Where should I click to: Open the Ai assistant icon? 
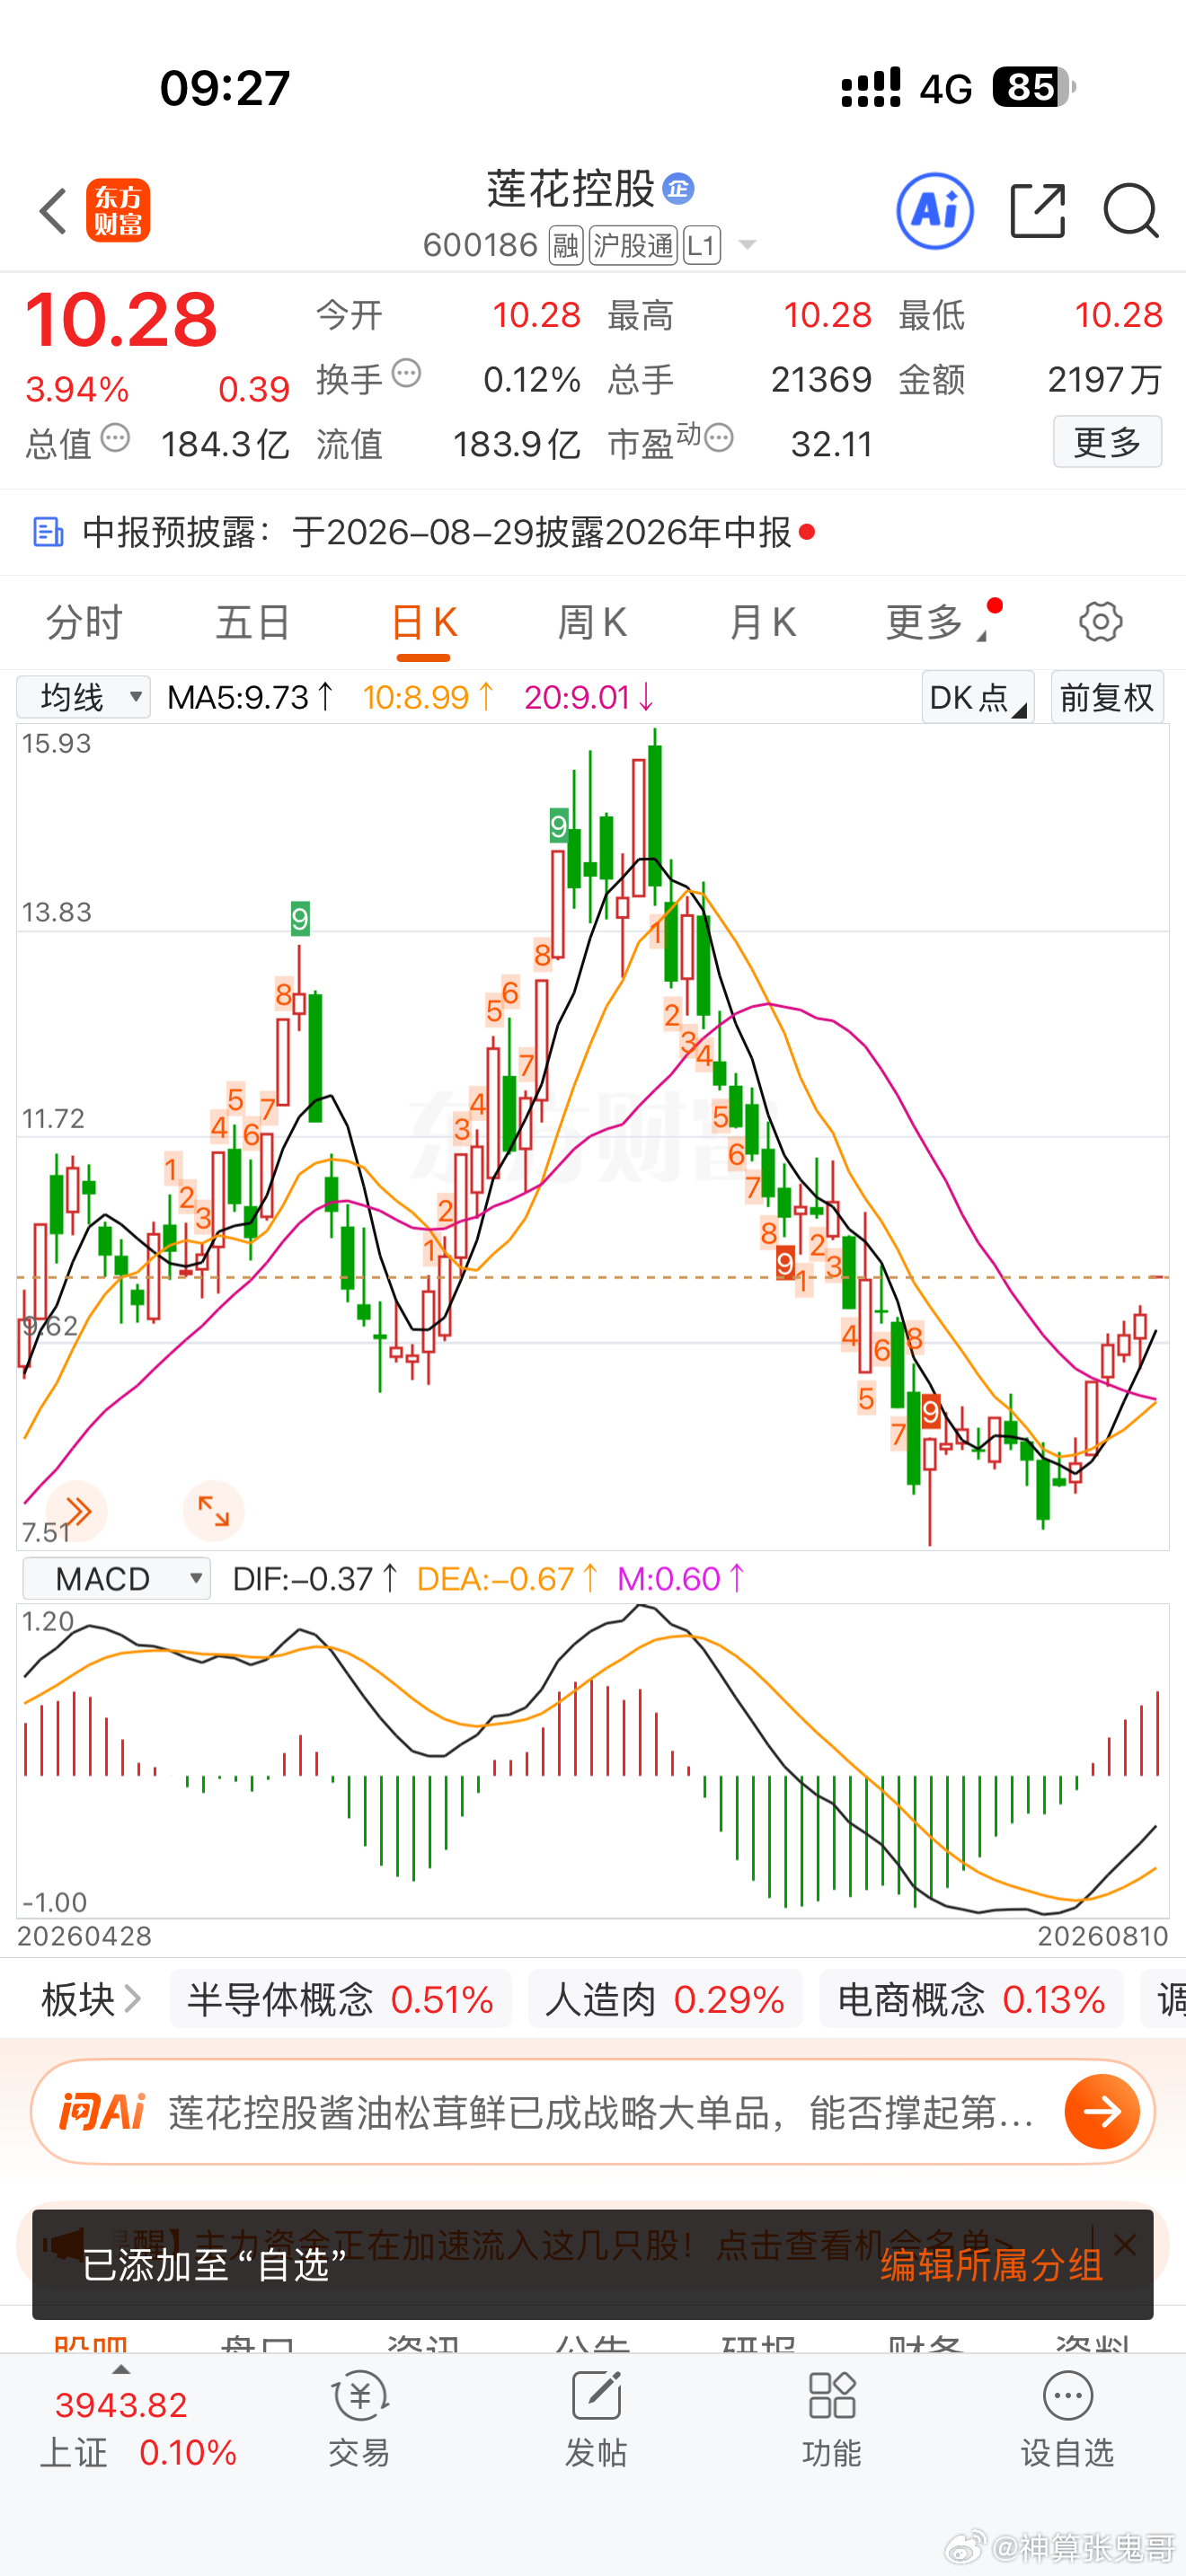click(935, 211)
